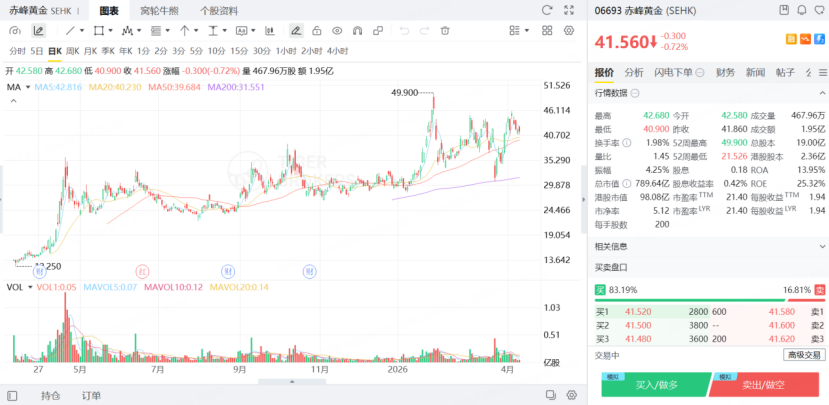Click the save note icon beside stock name
Screen dimensions: 829x405
[785, 10]
